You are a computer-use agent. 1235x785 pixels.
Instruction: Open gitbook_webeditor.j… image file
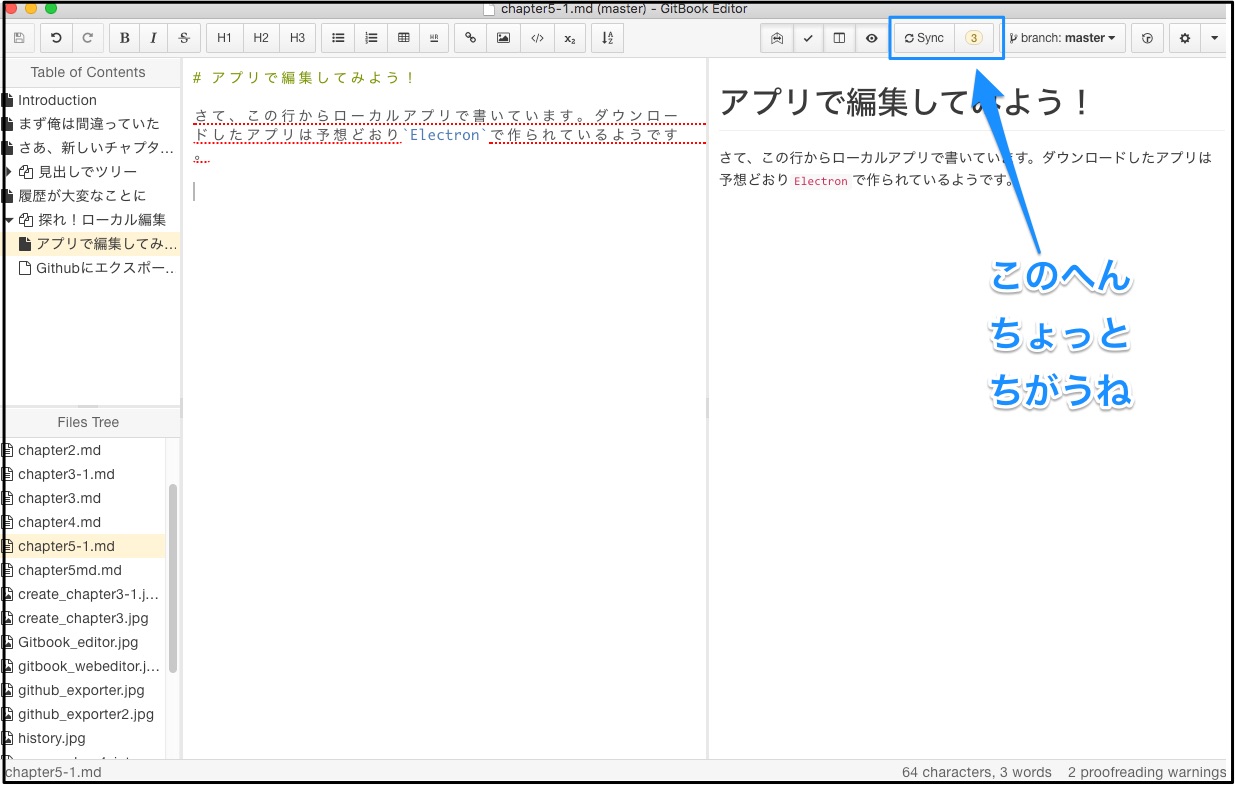pos(84,666)
